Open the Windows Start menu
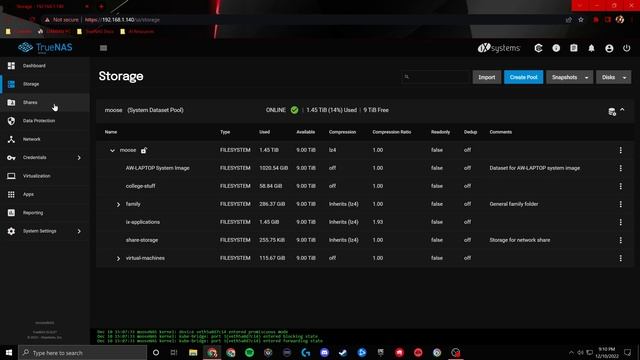The height and width of the screenshot is (360, 640). (9, 352)
